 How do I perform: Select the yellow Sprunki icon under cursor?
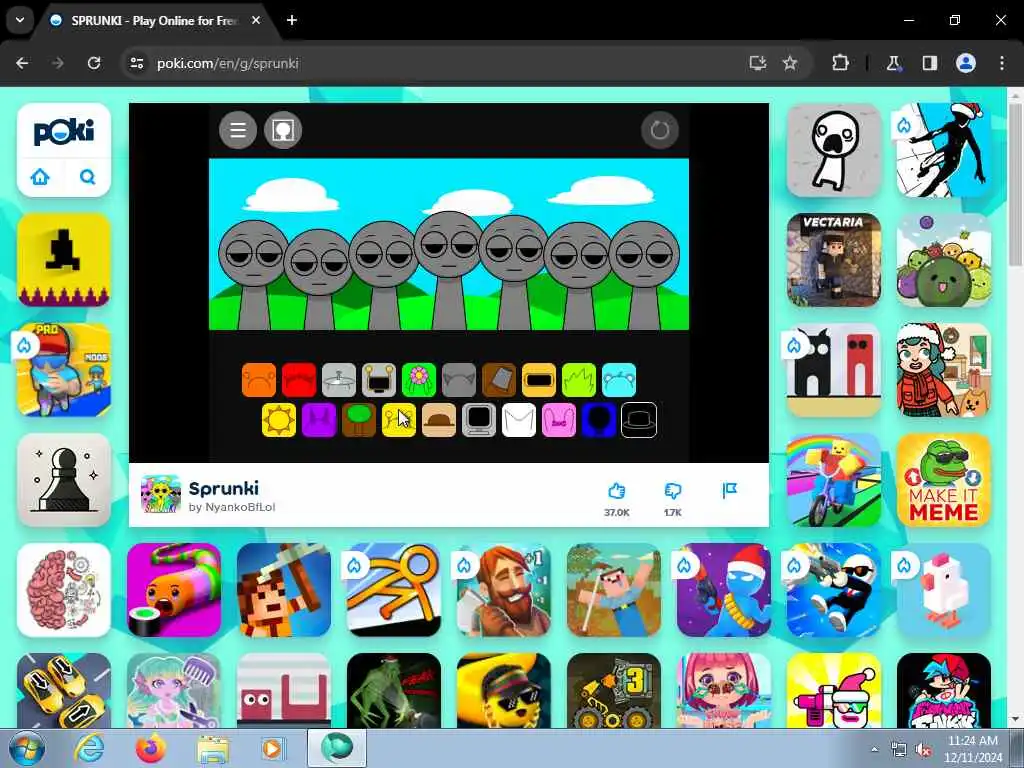[399, 420]
